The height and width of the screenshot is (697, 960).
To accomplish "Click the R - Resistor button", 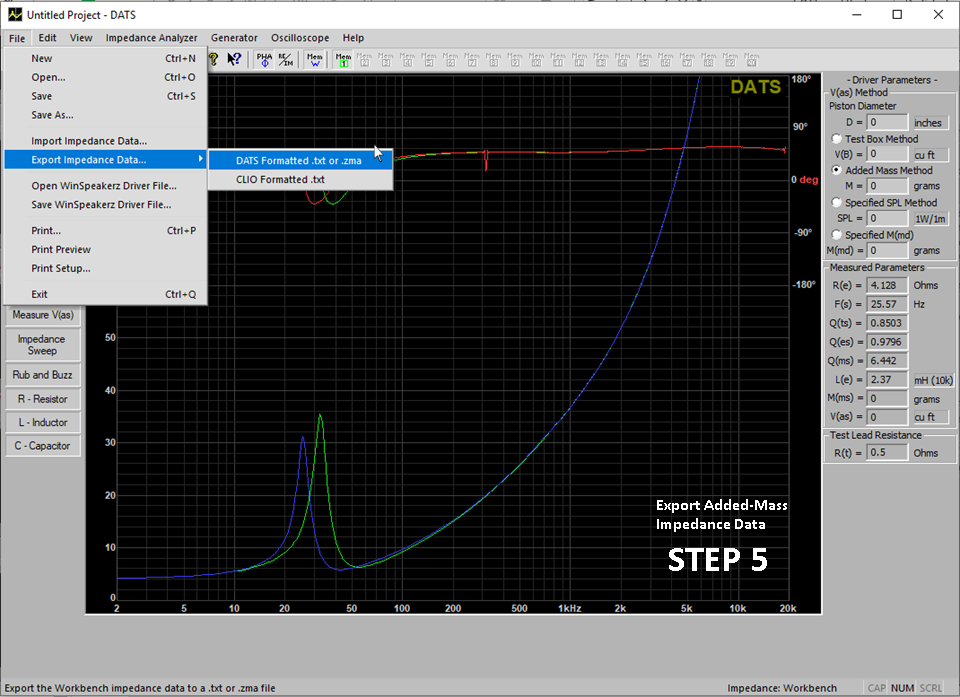I will pyautogui.click(x=43, y=399).
